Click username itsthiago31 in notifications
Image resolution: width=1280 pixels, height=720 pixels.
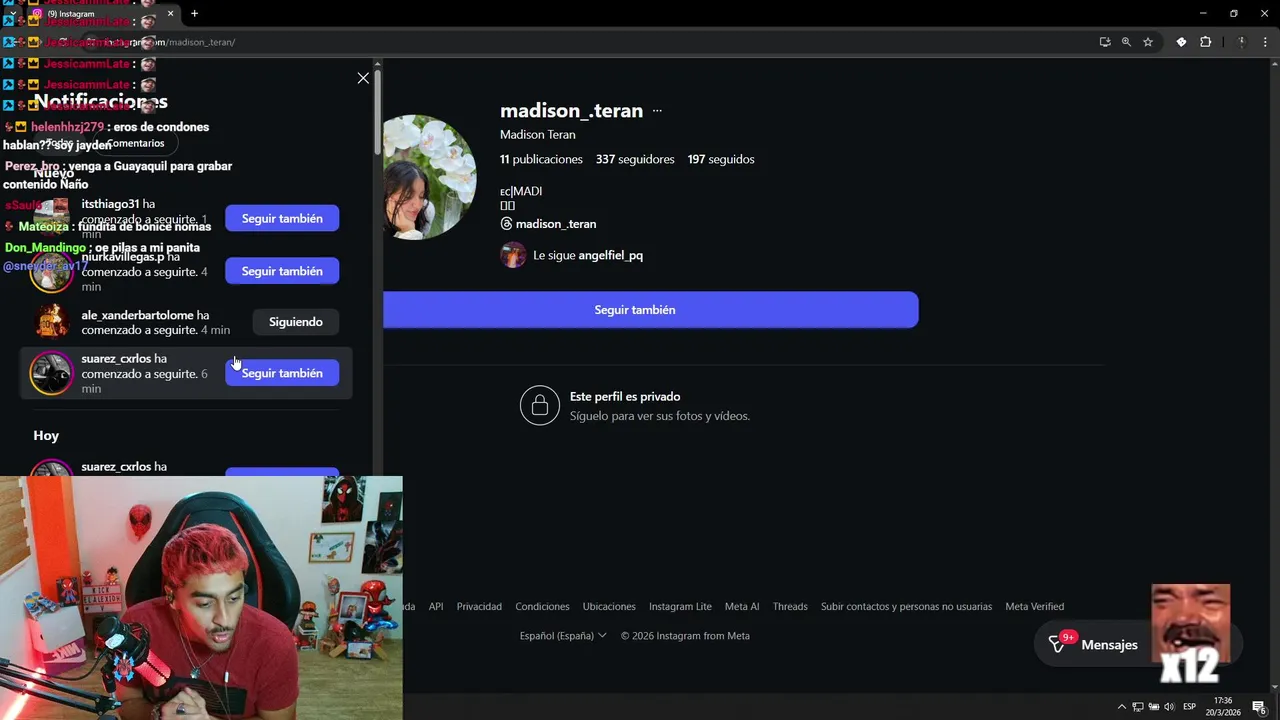click(110, 204)
